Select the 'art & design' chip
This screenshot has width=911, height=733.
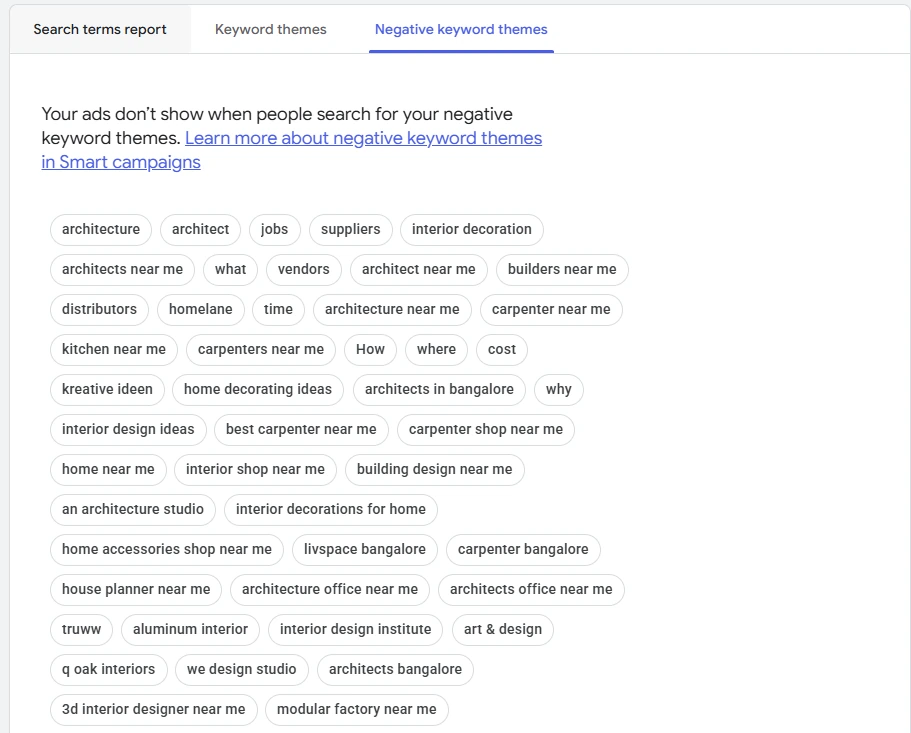503,630
